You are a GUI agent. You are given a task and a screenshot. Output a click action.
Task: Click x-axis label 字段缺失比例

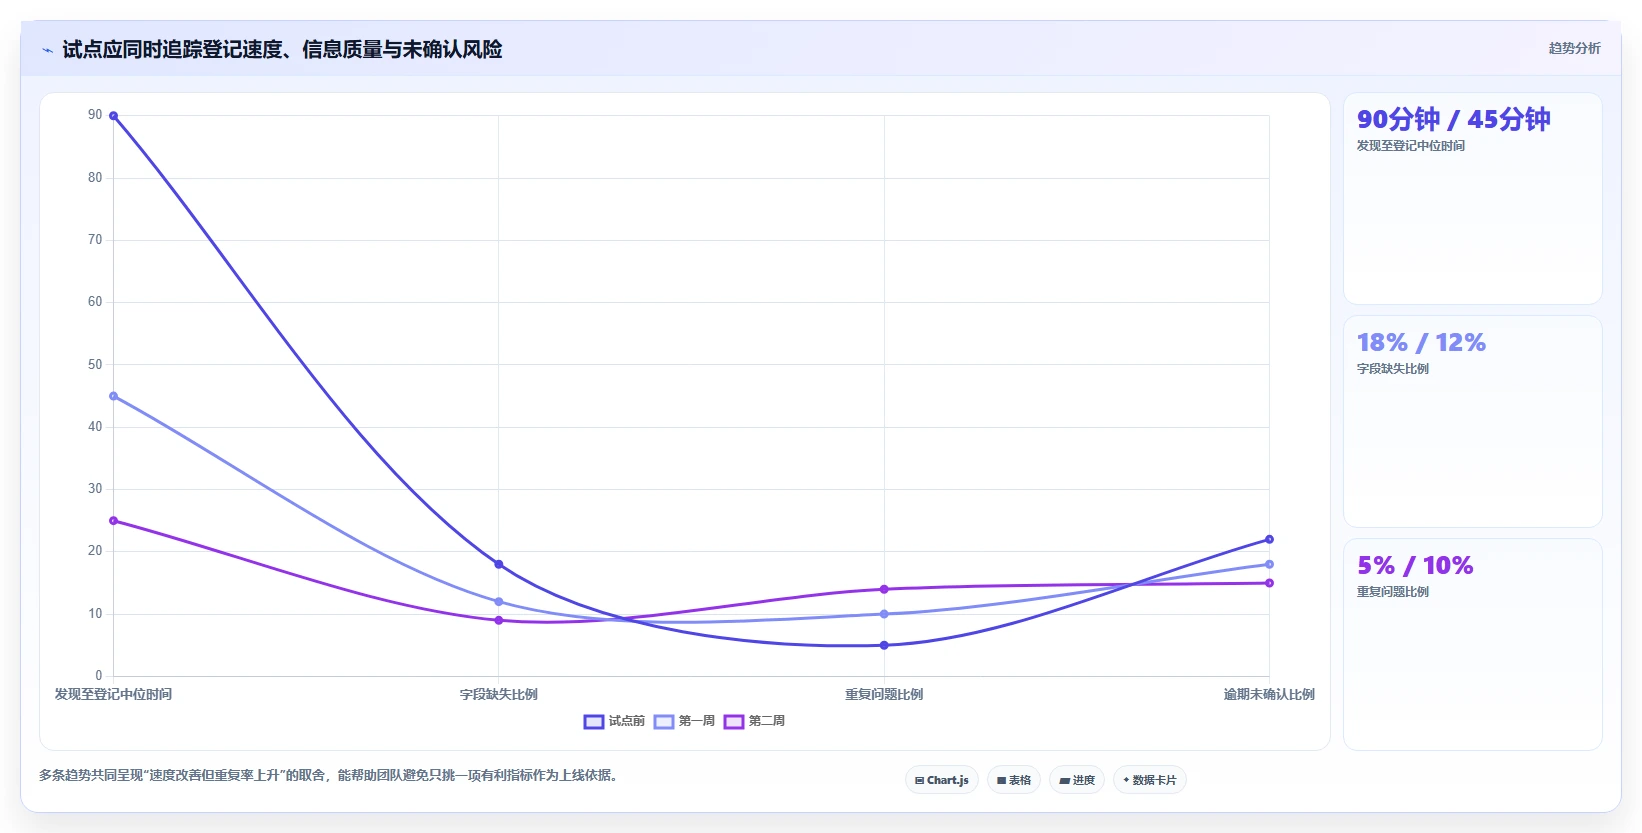499,694
